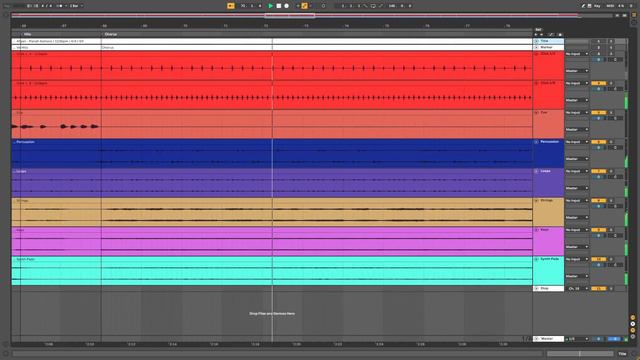Mute Strings via track activator
The width and height of the screenshot is (640, 360).
tap(599, 201)
